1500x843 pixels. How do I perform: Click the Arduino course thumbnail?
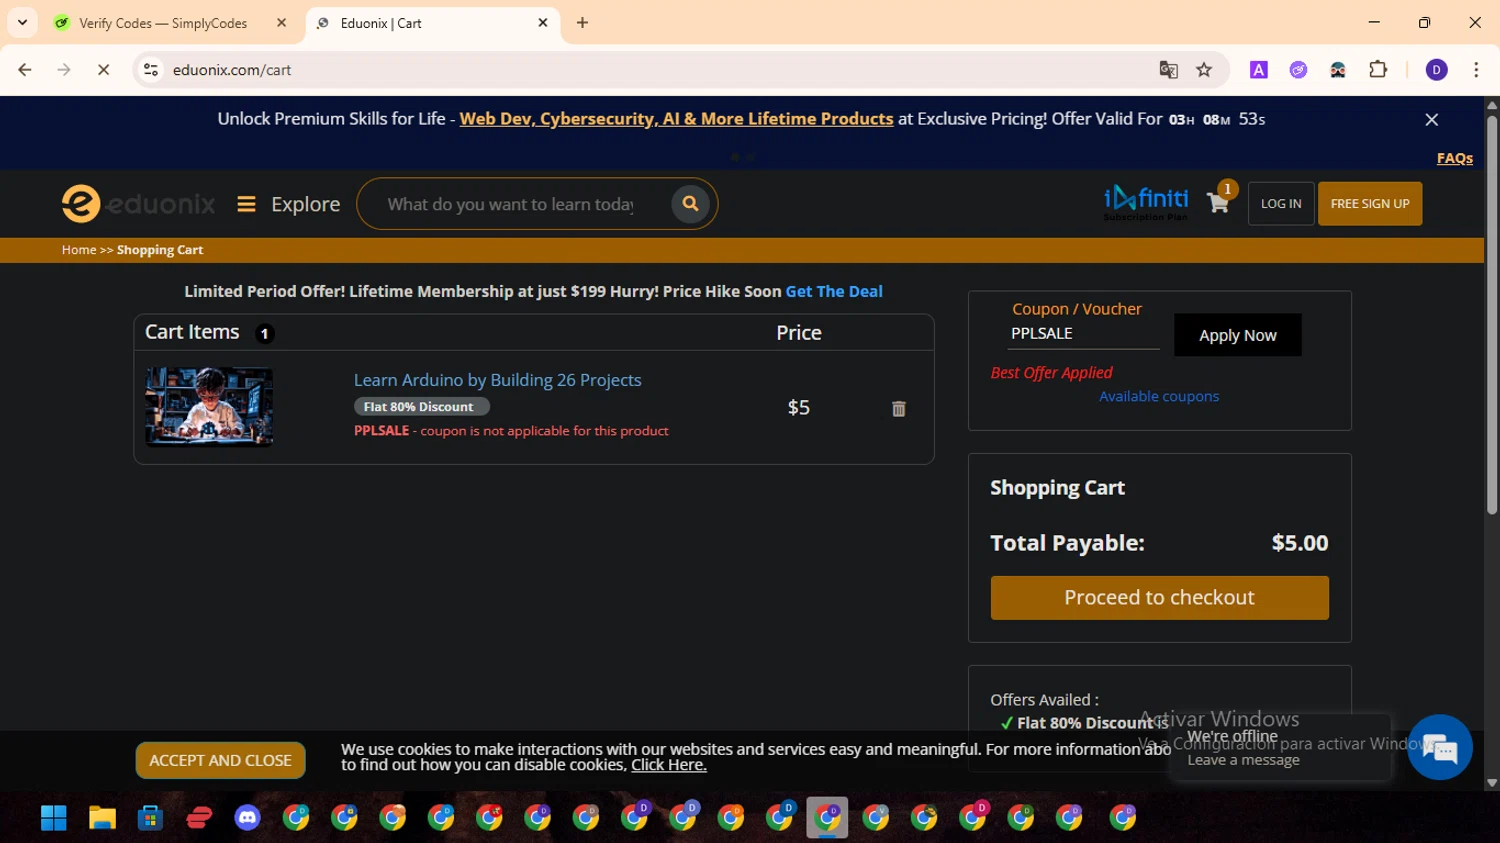pyautogui.click(x=209, y=406)
